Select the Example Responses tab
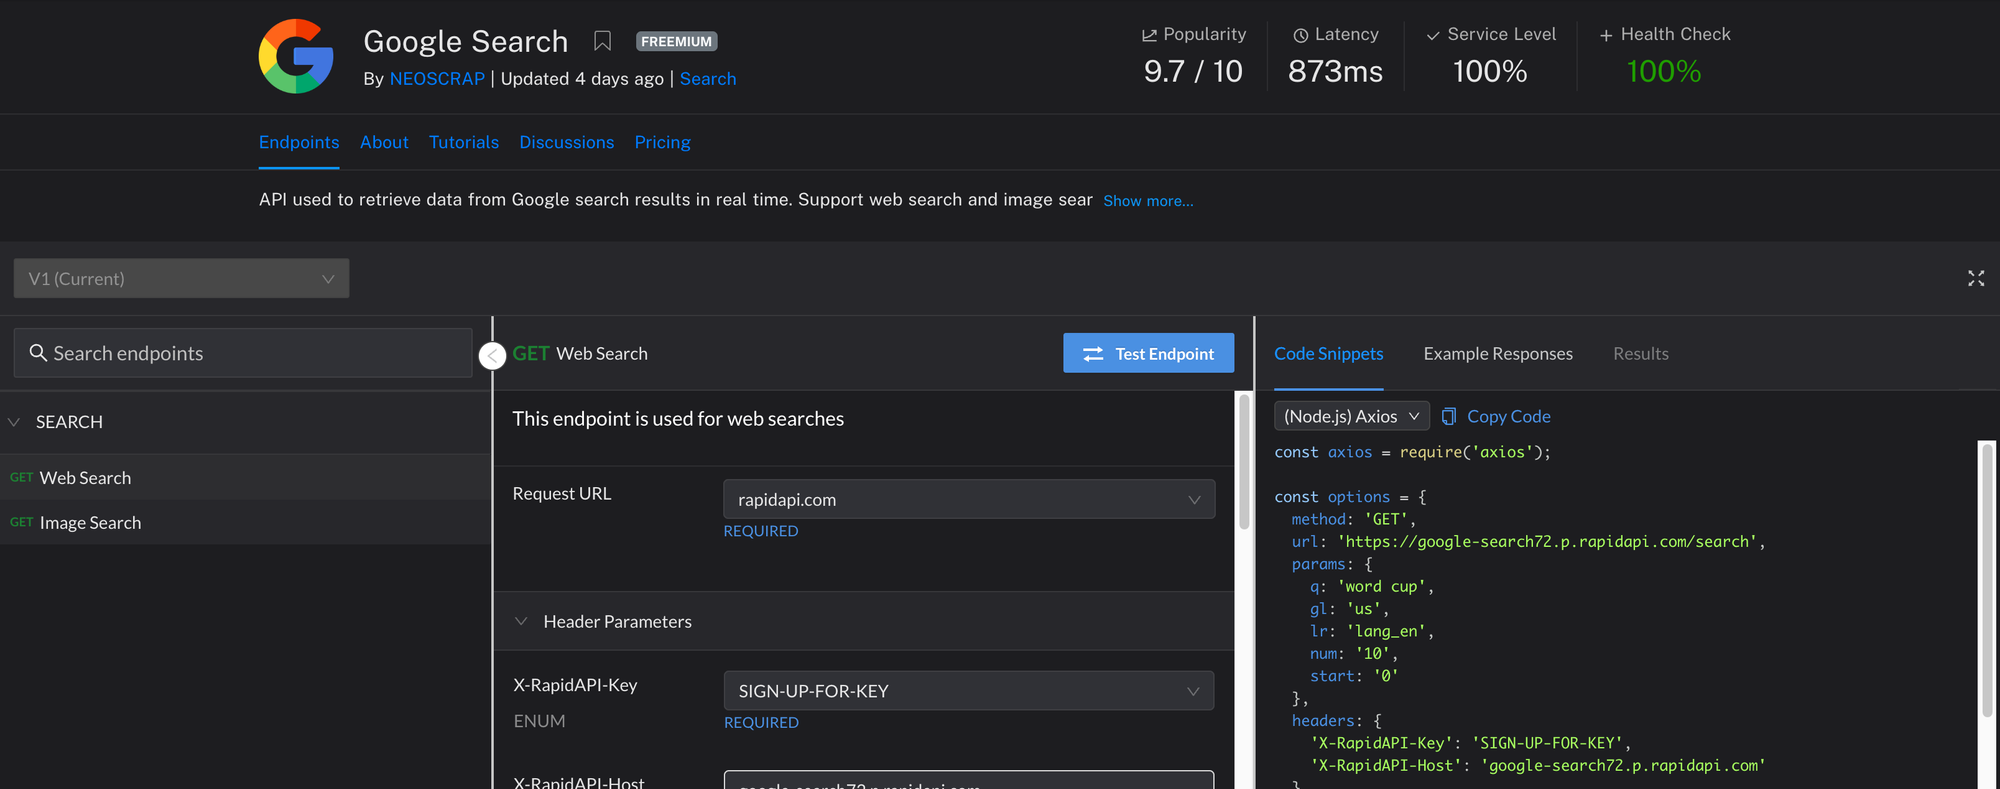This screenshot has width=2000, height=789. [x=1498, y=353]
